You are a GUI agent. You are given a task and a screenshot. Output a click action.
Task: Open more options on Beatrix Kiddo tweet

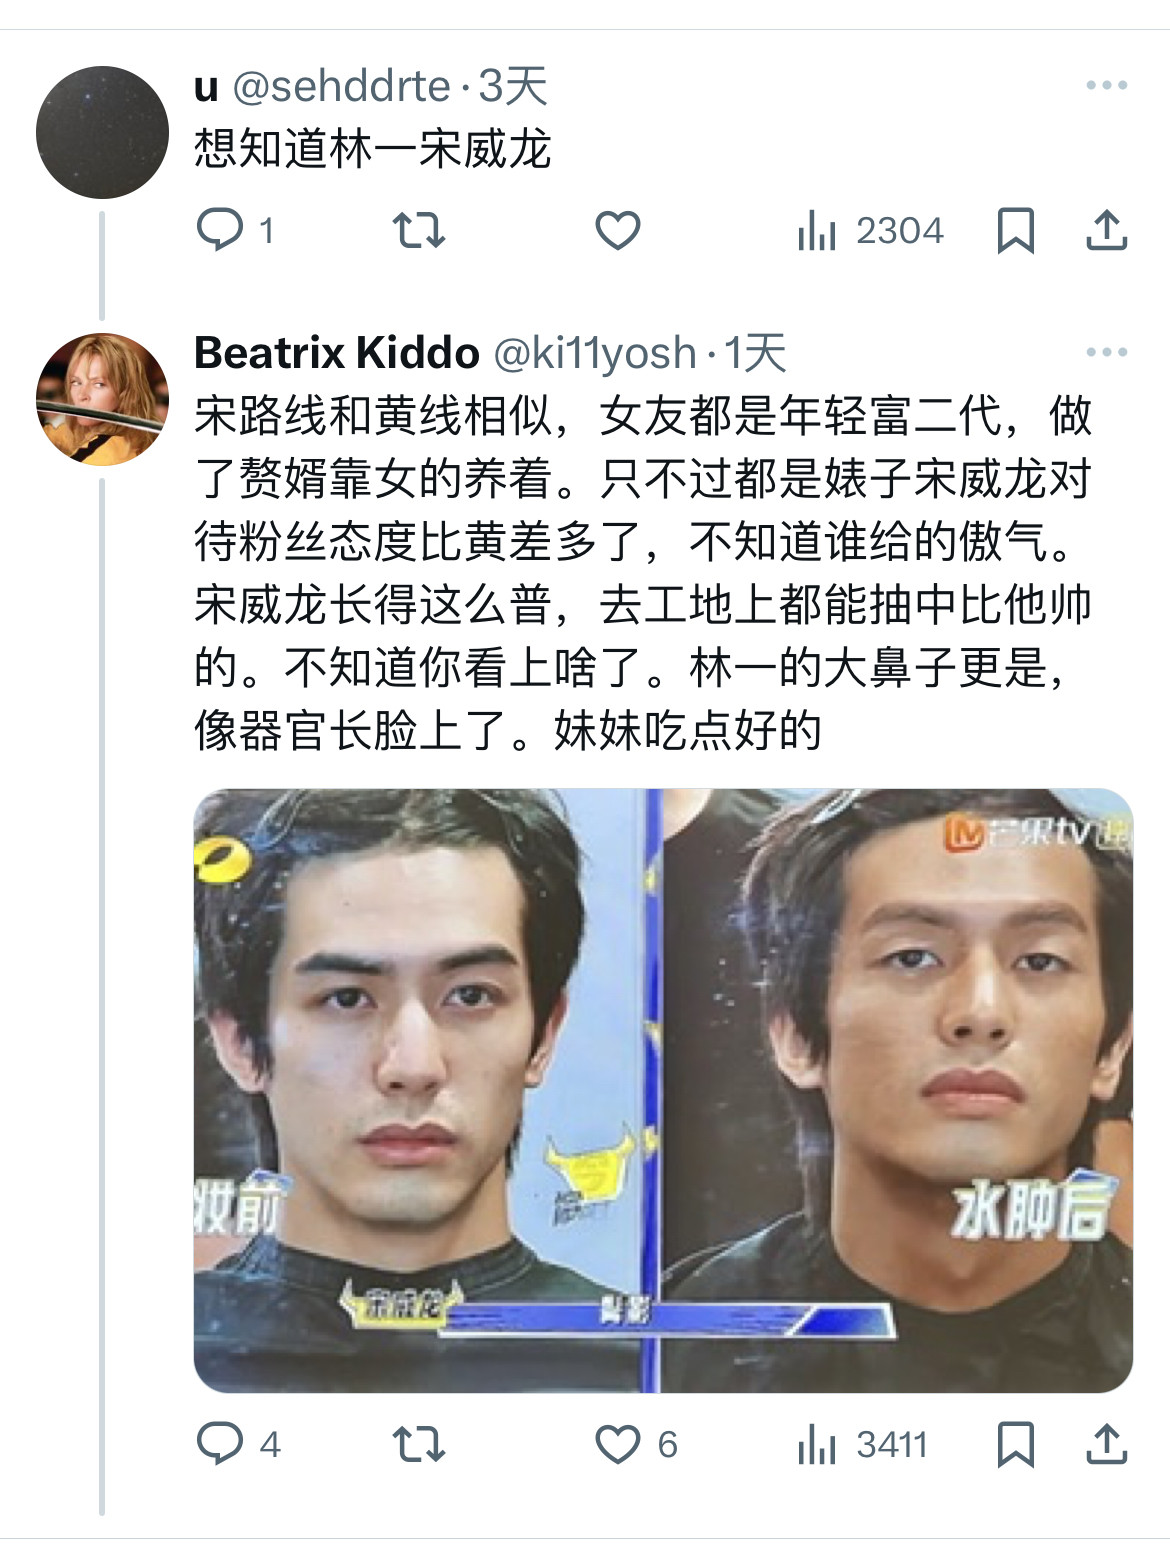point(1107,352)
